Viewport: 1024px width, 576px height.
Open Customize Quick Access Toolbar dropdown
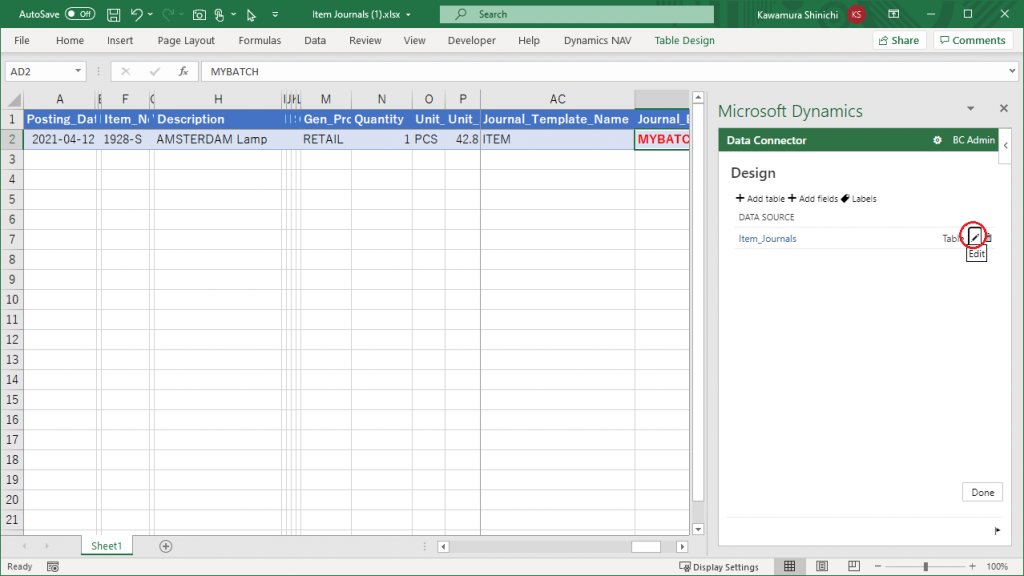(x=275, y=14)
